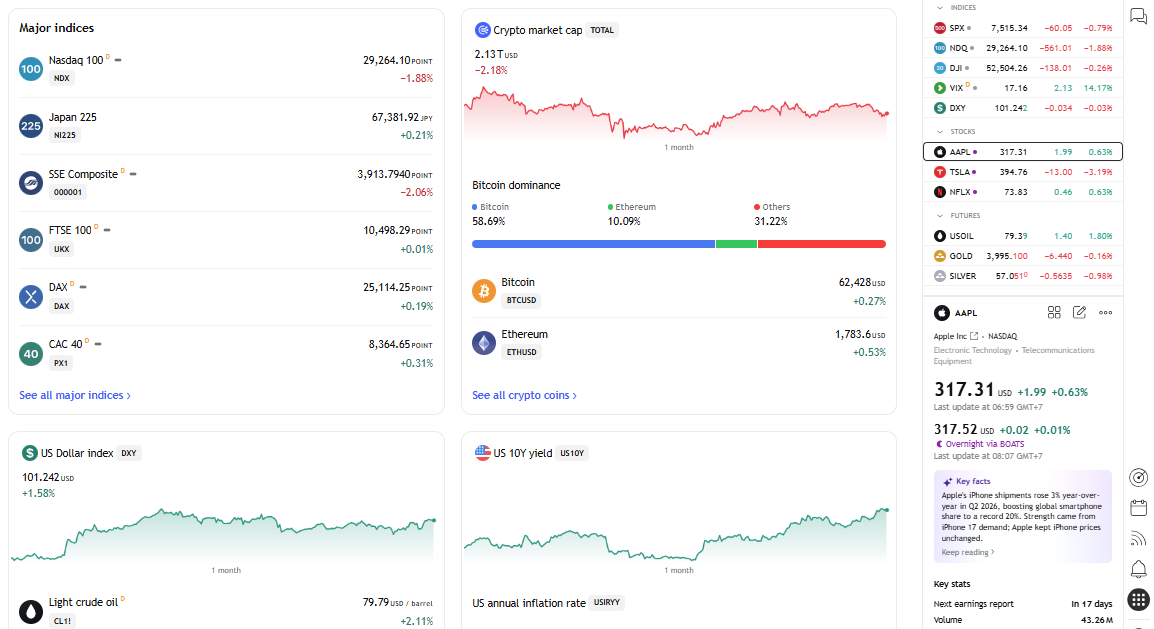
Task: Click the nine-dot grid icon in right toolbar
Action: (1139, 599)
